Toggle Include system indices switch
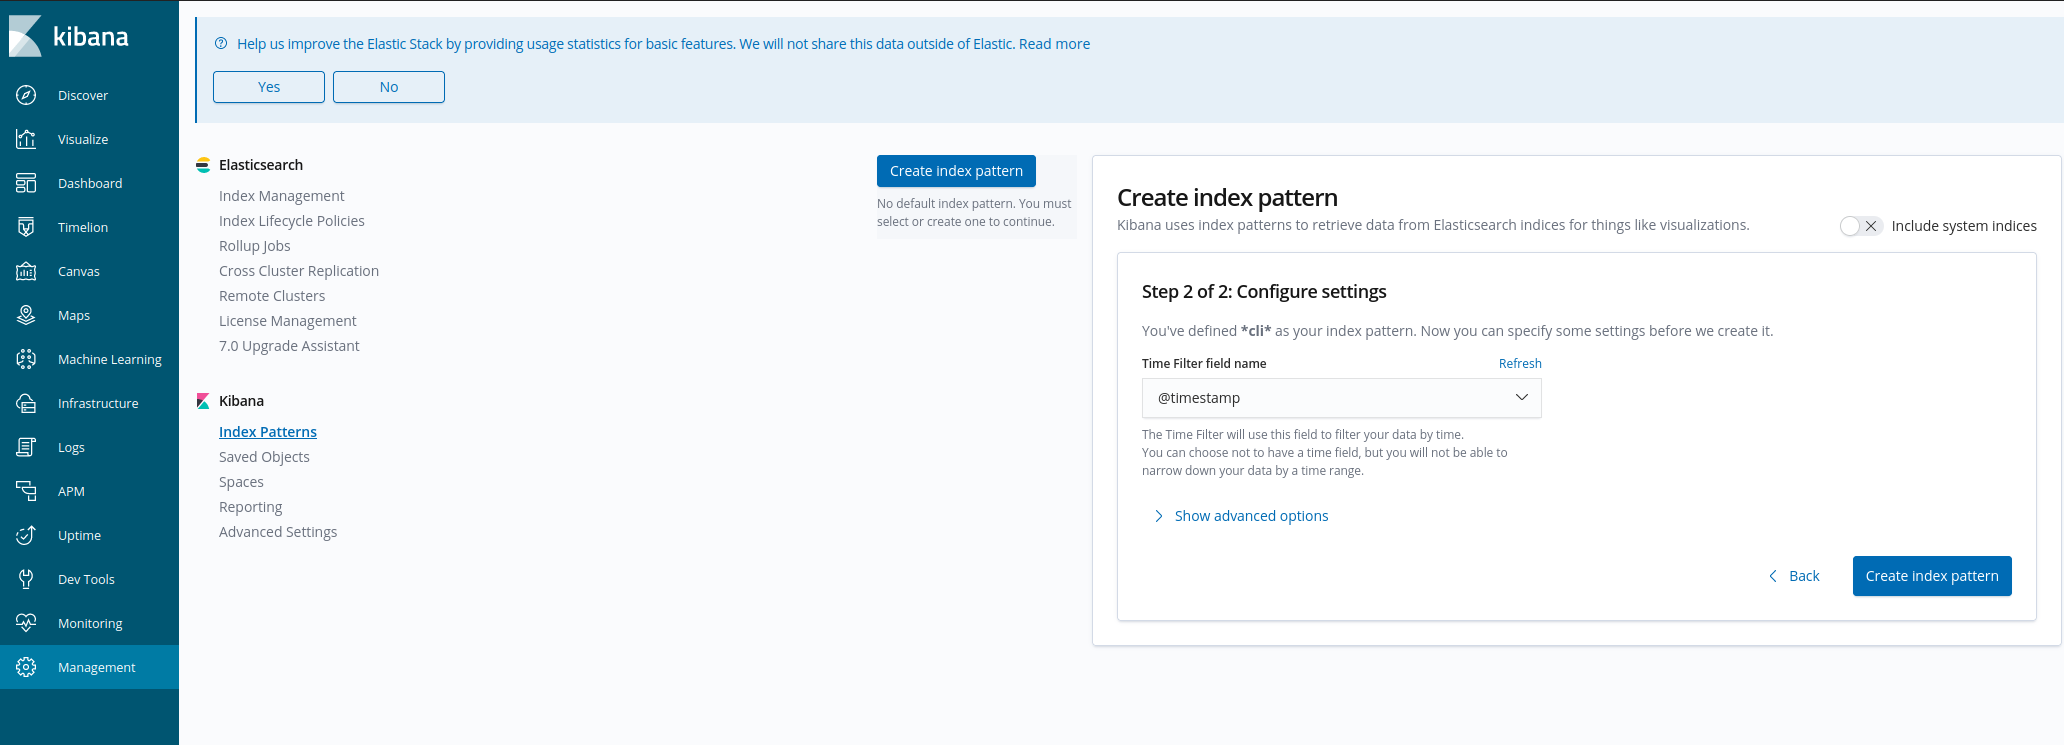This screenshot has width=2064, height=745. coord(1861,226)
